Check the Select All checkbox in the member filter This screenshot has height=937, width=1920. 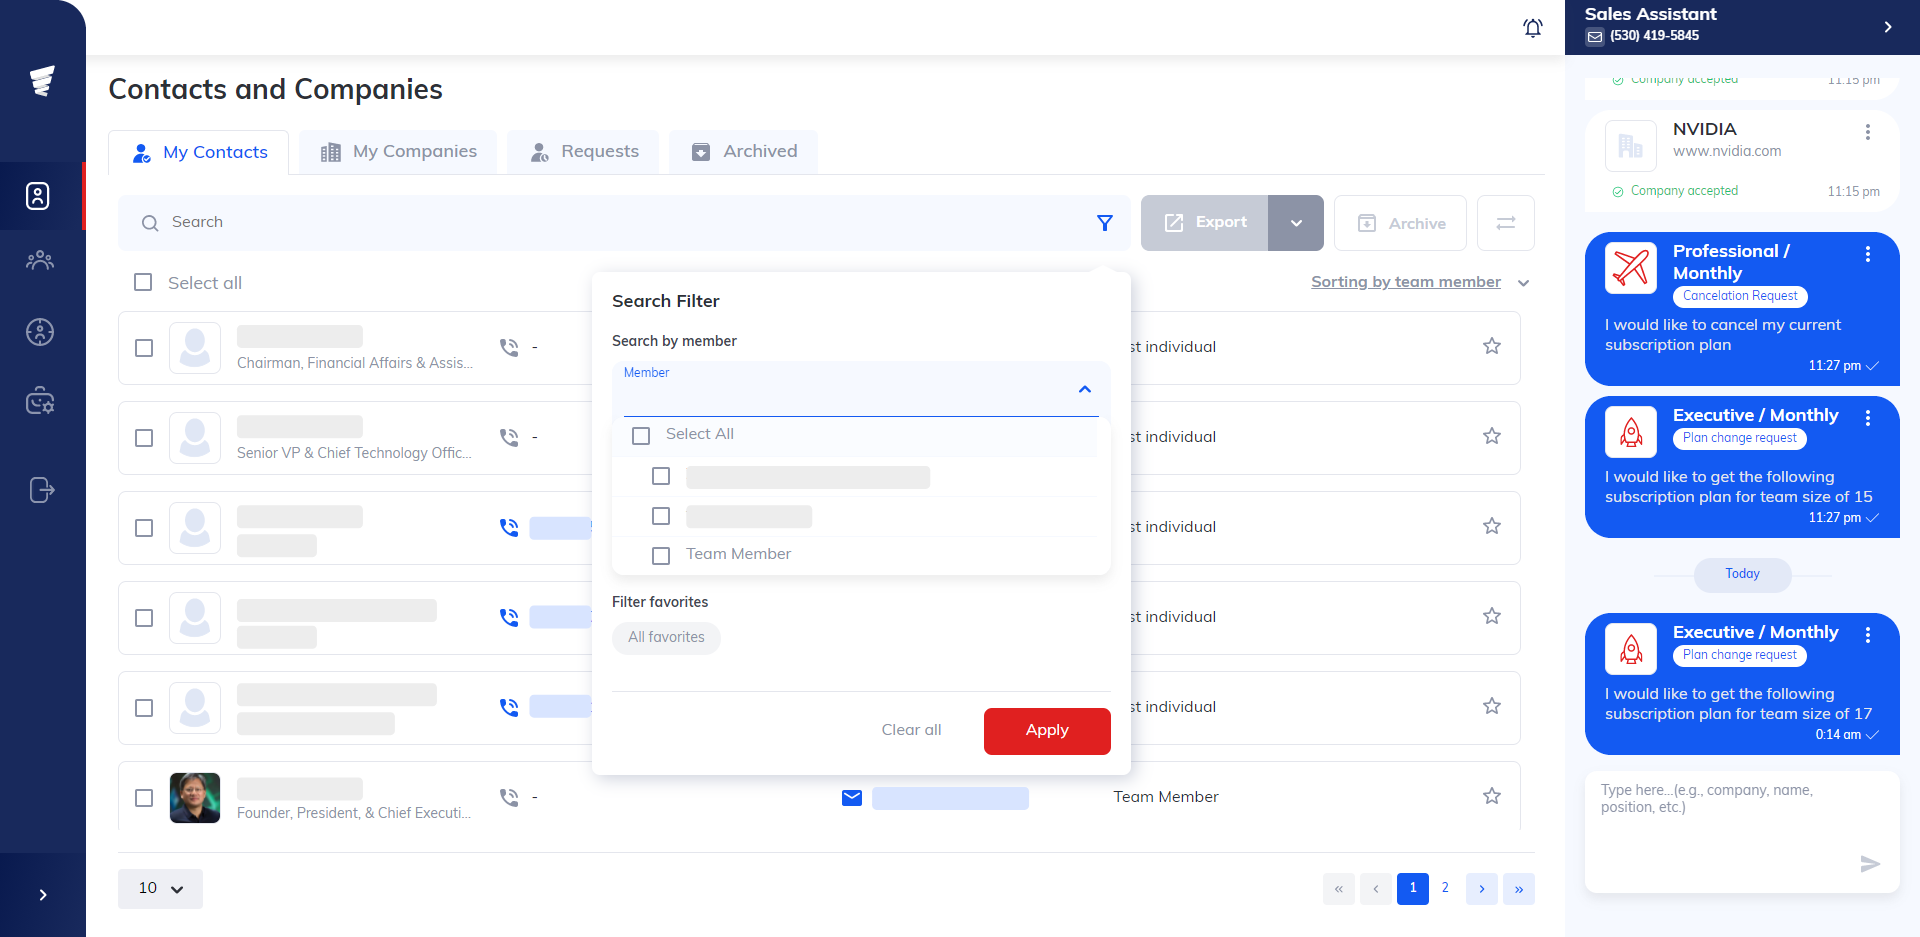(x=641, y=436)
